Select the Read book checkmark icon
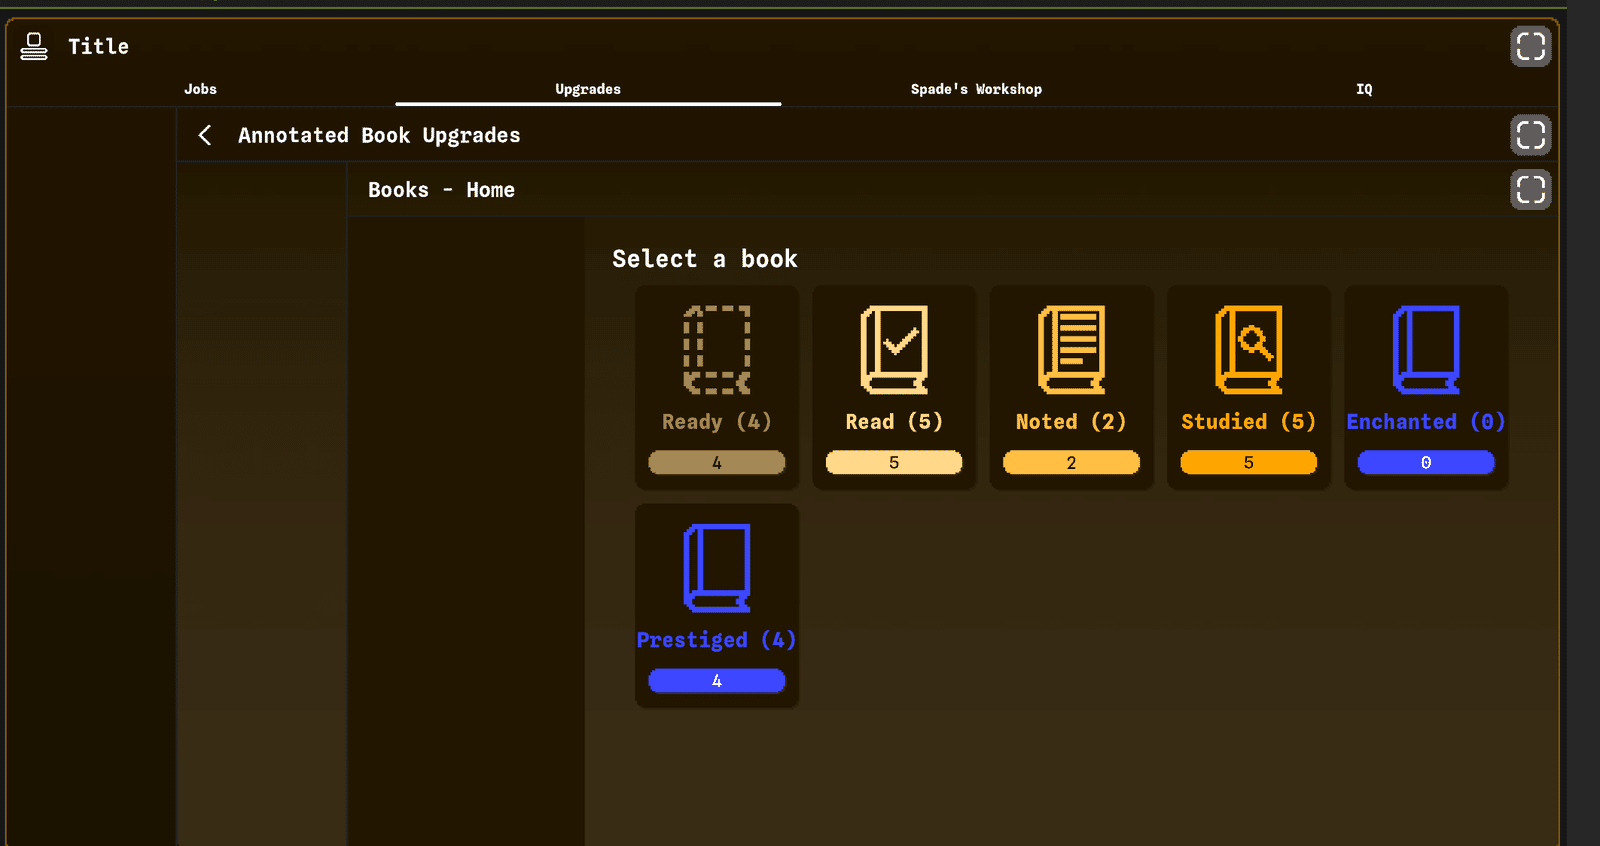This screenshot has height=846, width=1600. point(894,350)
